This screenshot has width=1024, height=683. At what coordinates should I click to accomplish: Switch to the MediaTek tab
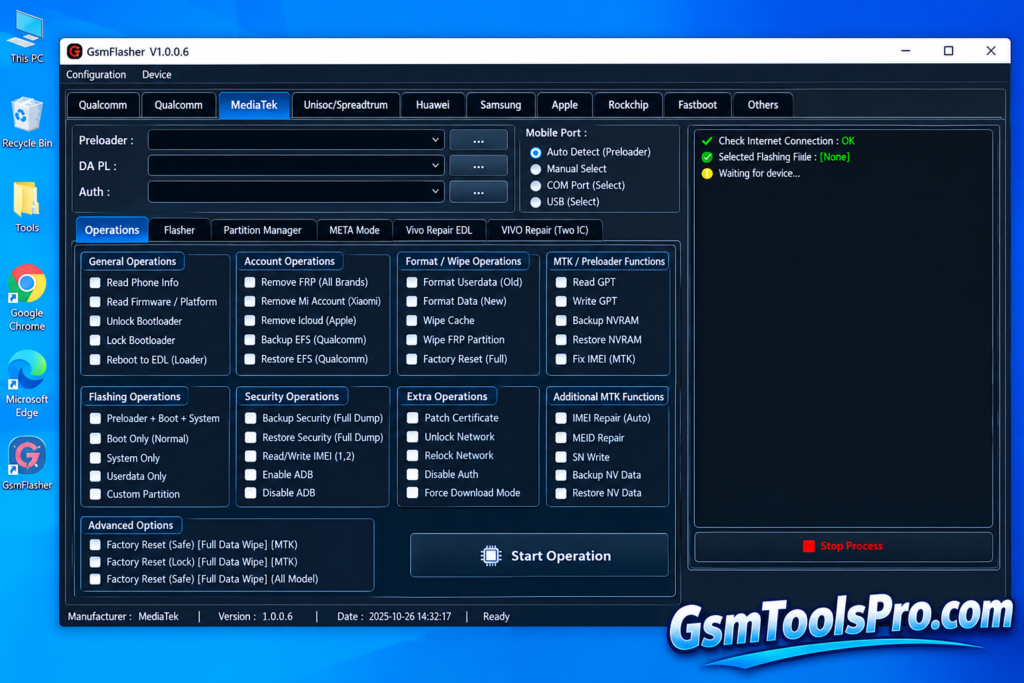pos(254,105)
